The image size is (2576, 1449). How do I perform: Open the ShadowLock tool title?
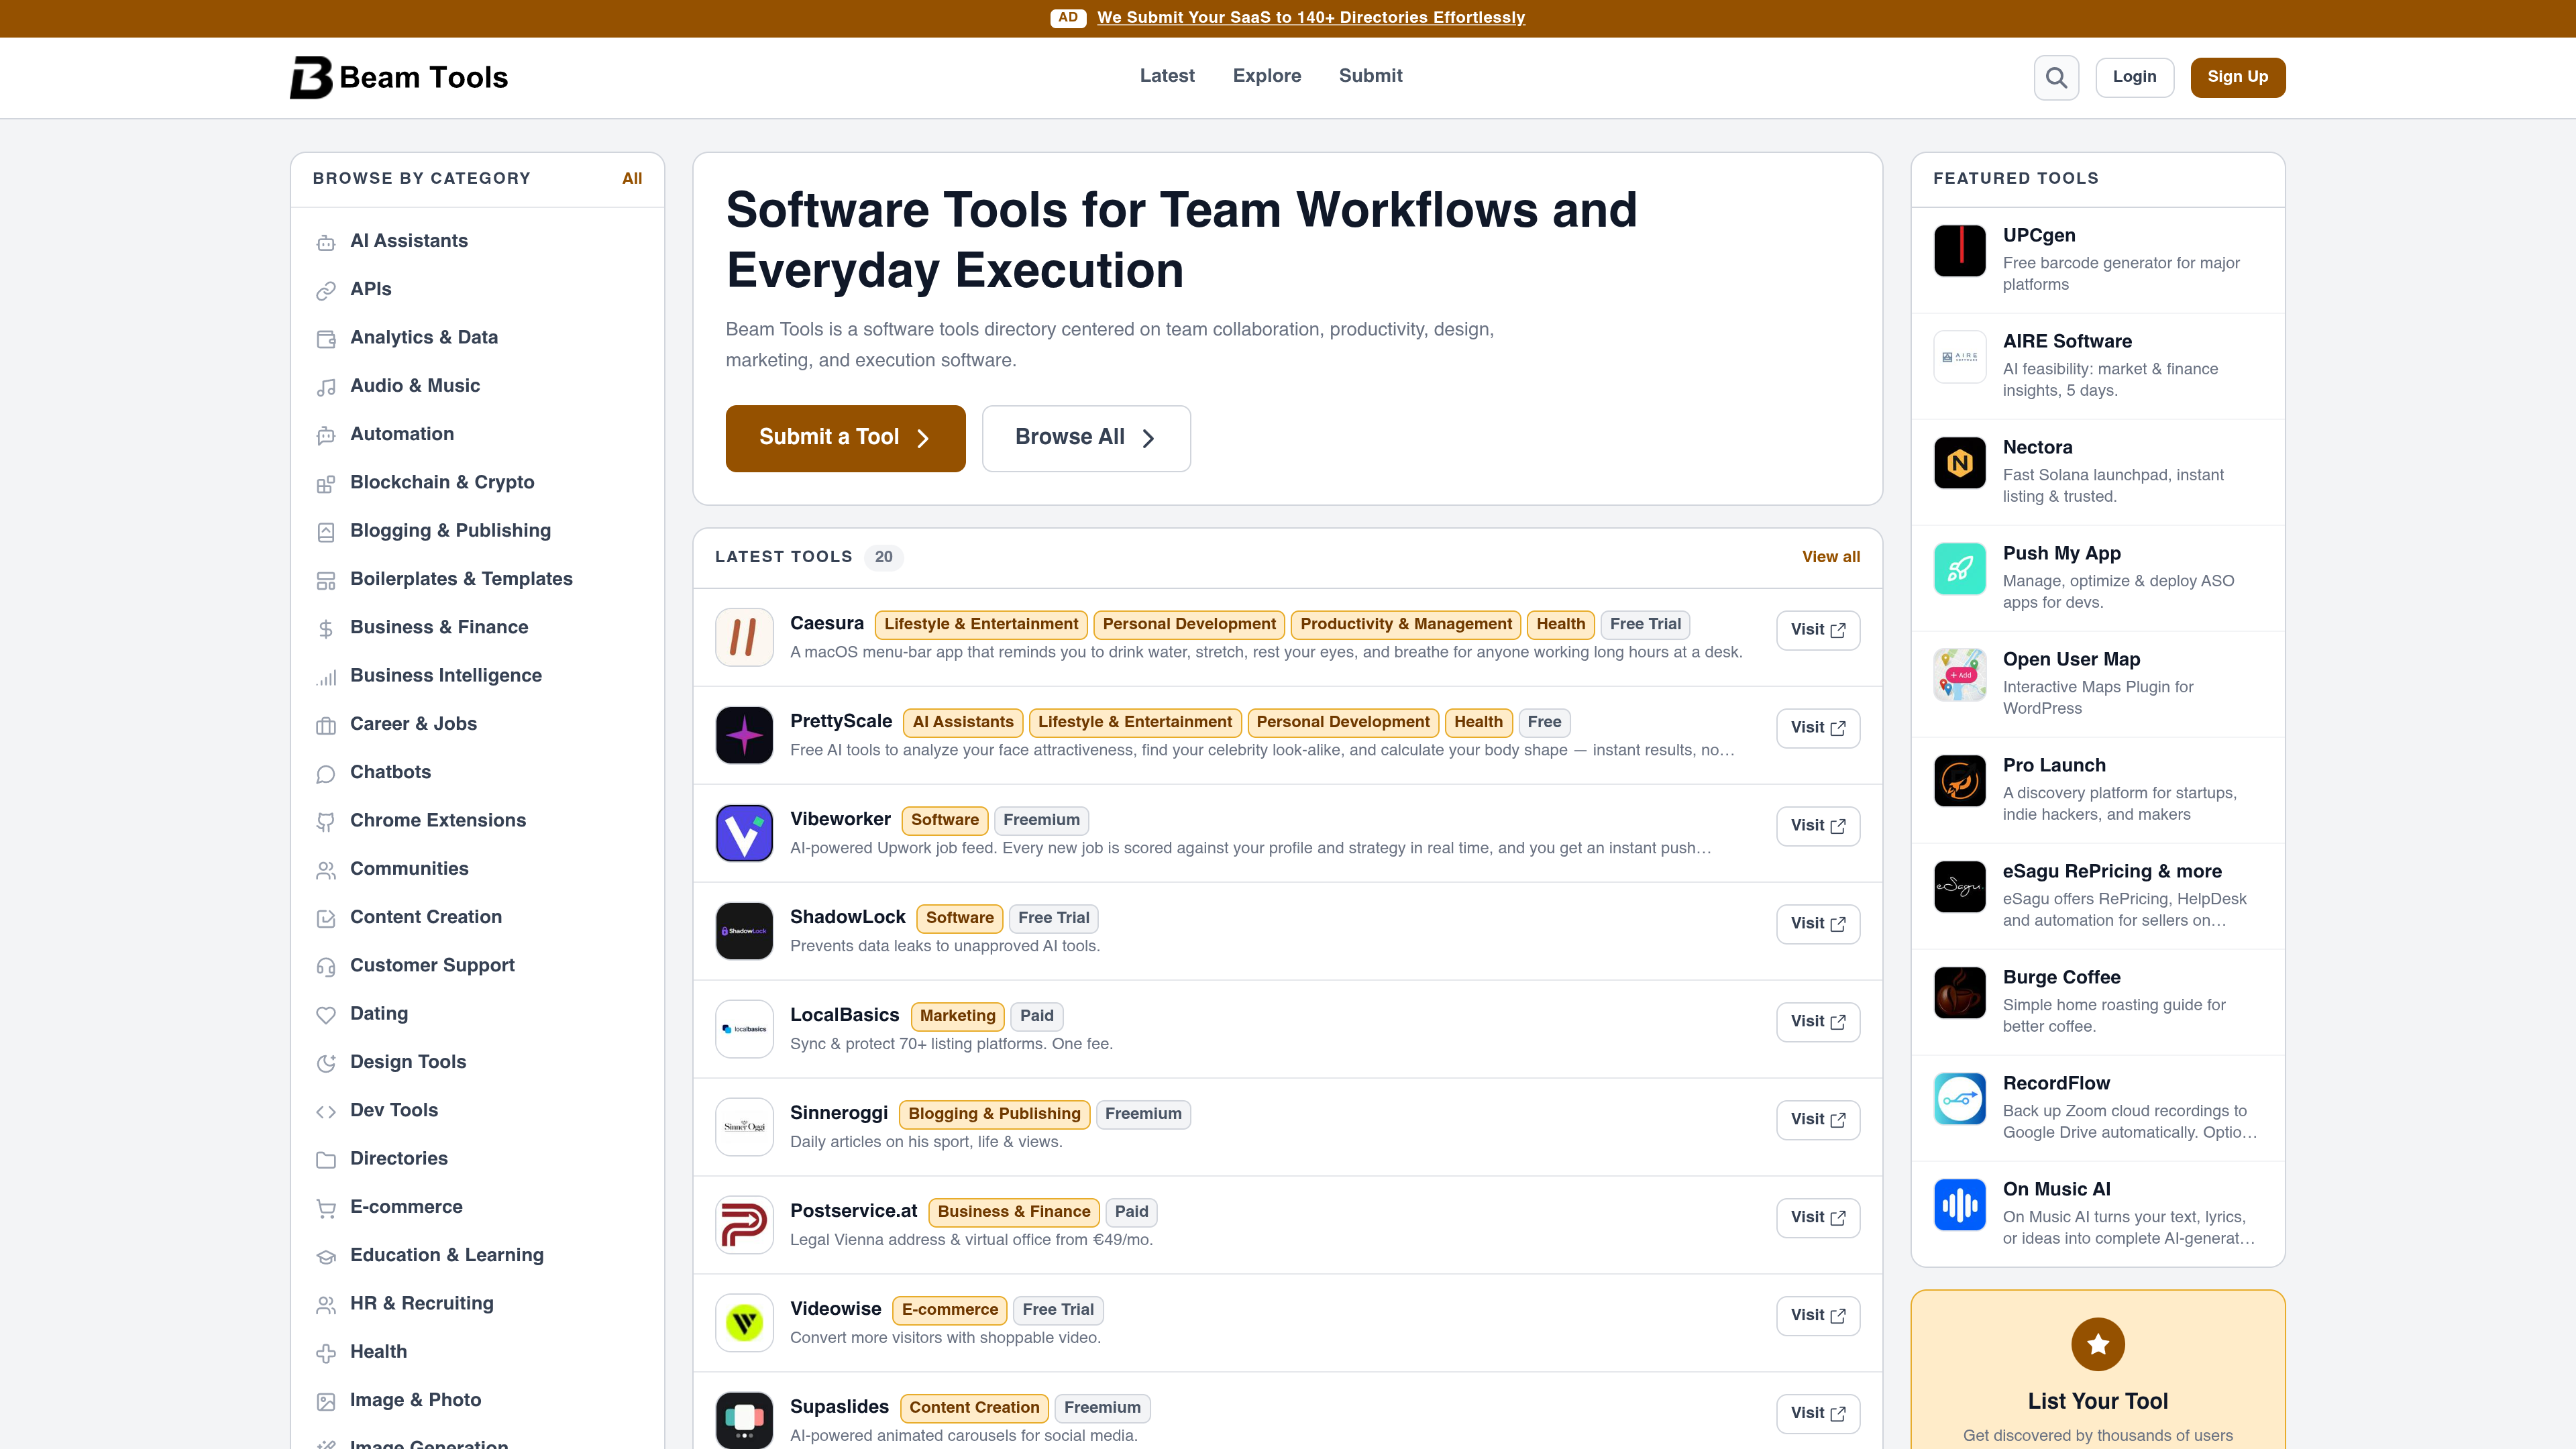pyautogui.click(x=847, y=917)
